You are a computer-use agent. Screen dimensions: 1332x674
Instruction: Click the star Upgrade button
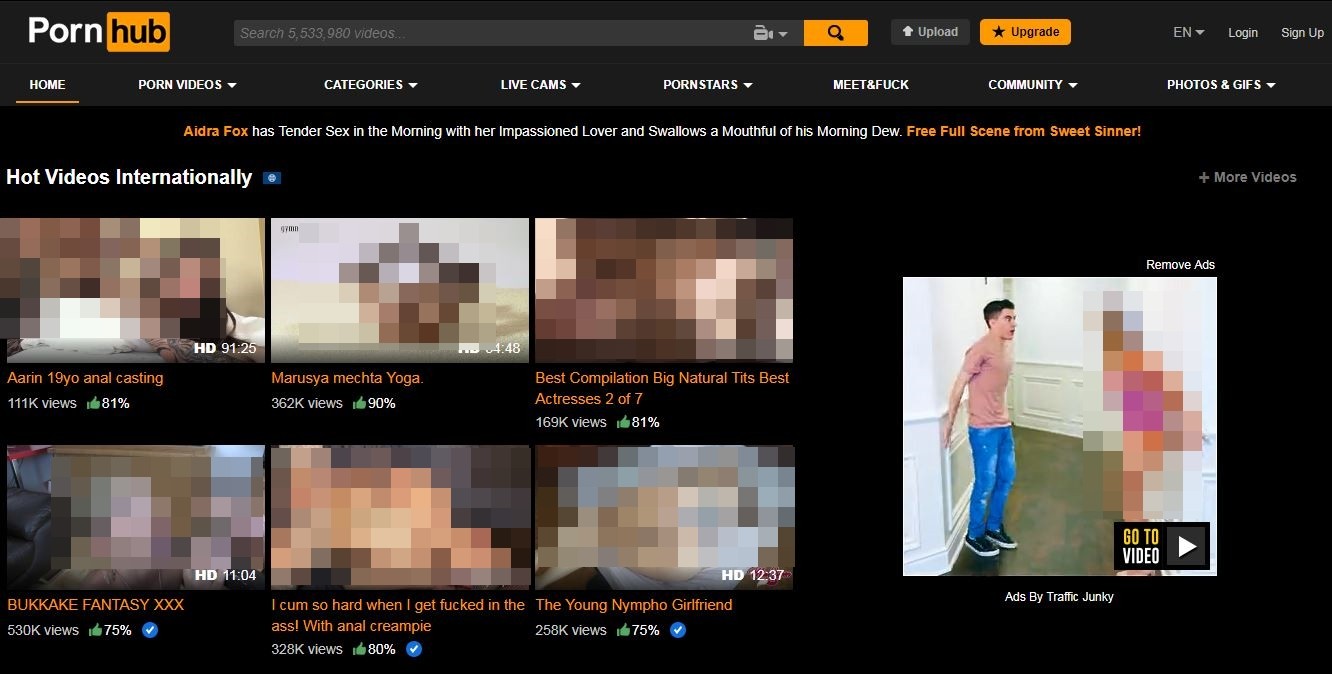(1025, 32)
